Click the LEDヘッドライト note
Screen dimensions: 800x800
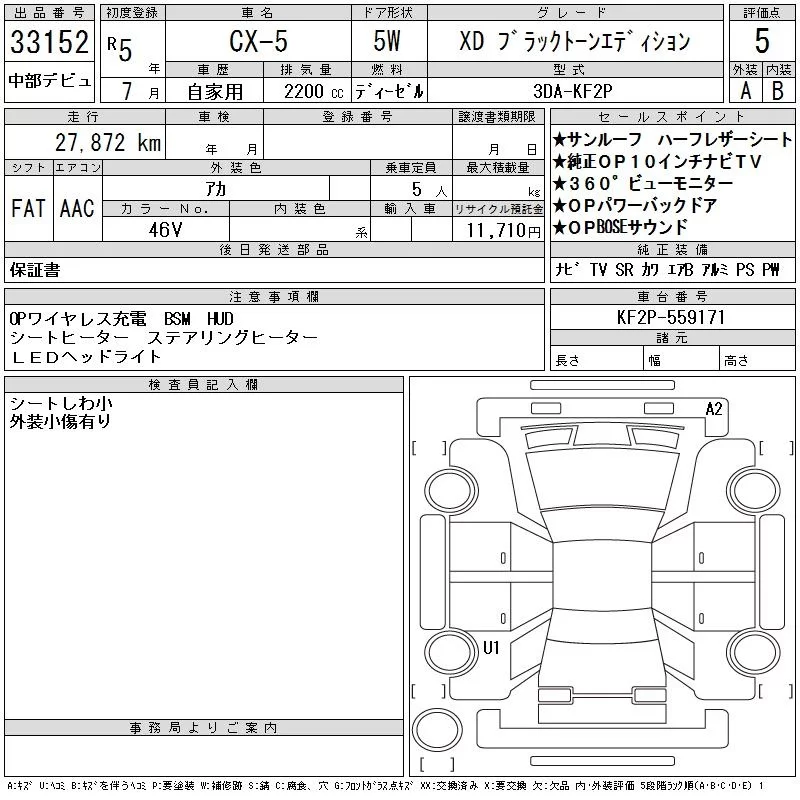pos(86,357)
